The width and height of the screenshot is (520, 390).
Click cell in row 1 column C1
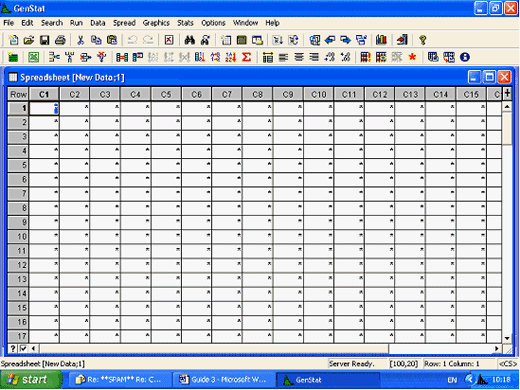[44, 108]
